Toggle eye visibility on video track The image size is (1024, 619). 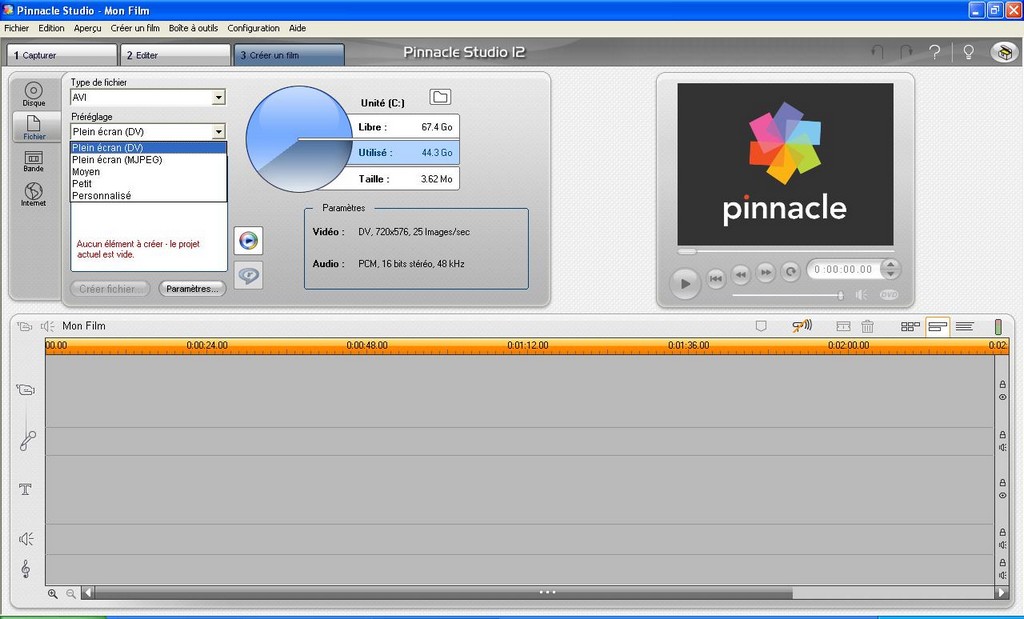(x=1002, y=397)
